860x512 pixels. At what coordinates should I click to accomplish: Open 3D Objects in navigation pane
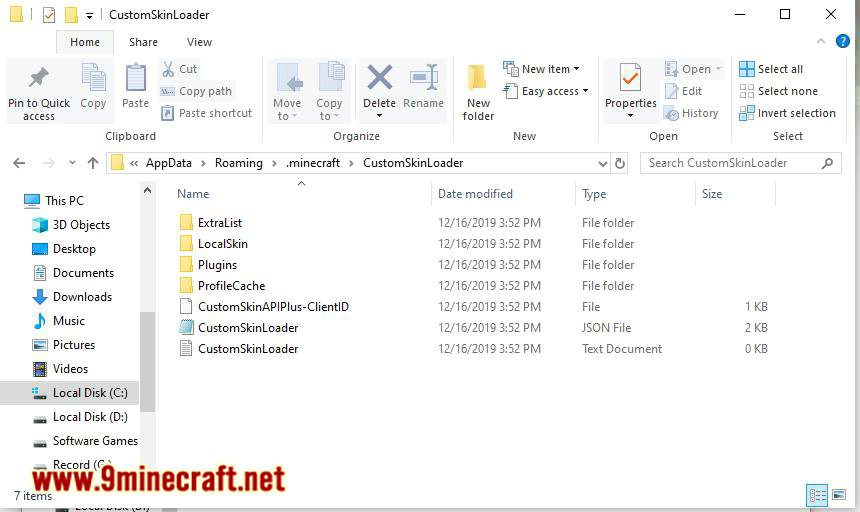(81, 225)
